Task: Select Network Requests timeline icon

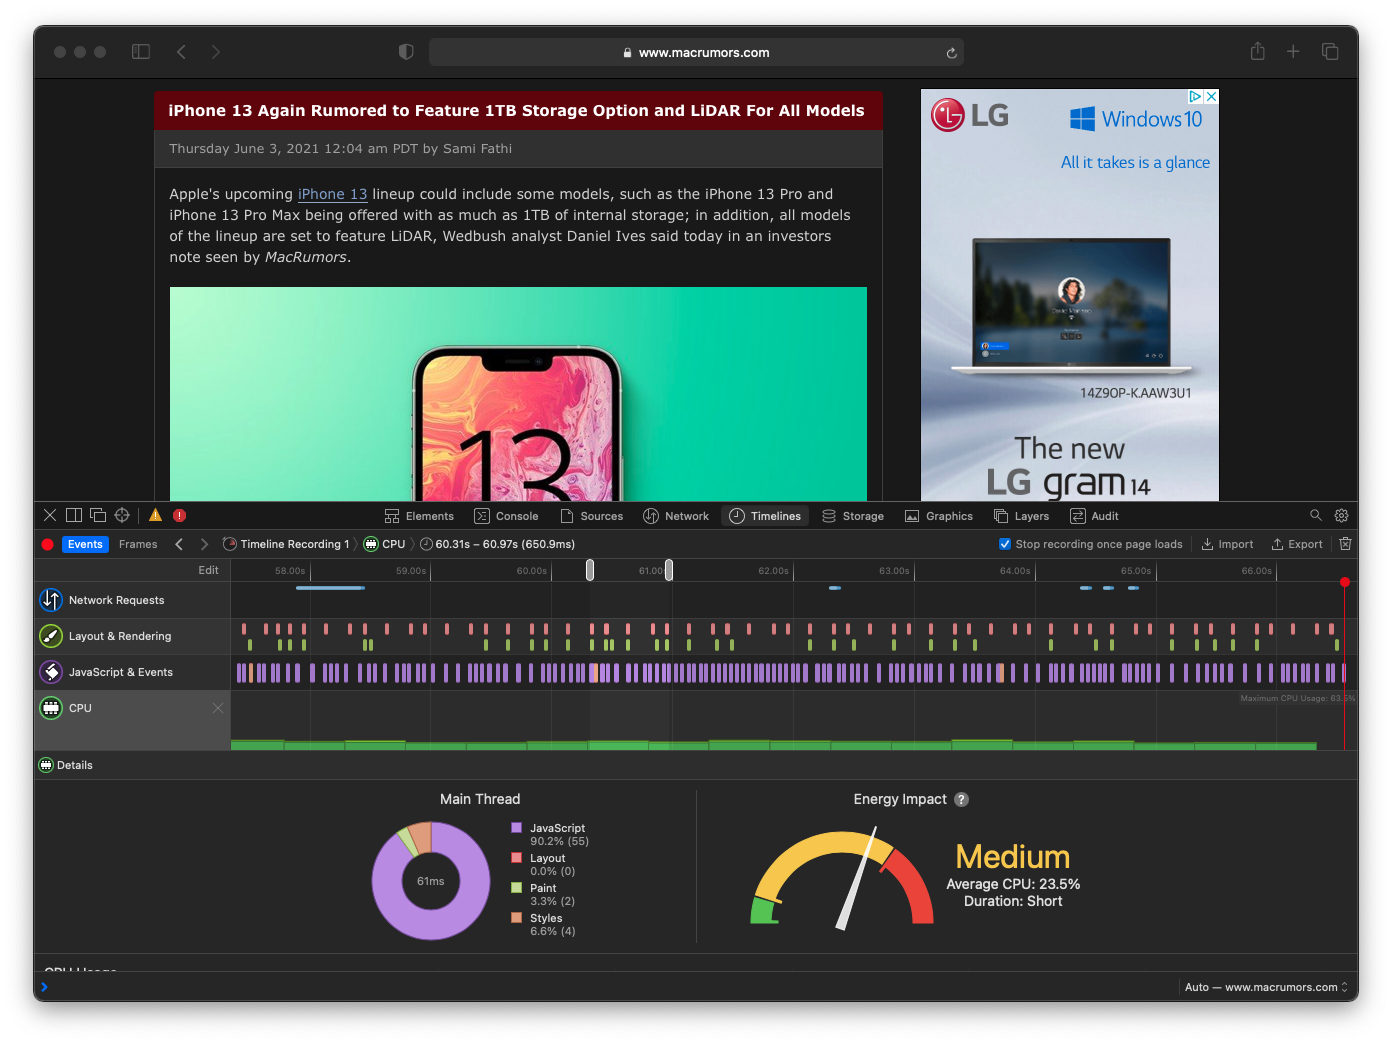Action: click(x=51, y=600)
